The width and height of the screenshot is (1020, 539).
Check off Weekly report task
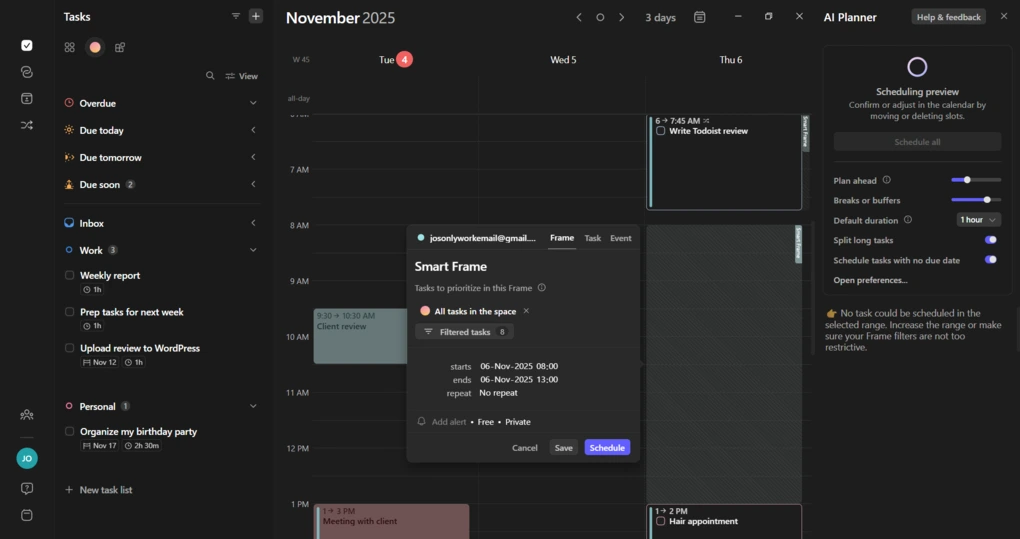point(70,276)
